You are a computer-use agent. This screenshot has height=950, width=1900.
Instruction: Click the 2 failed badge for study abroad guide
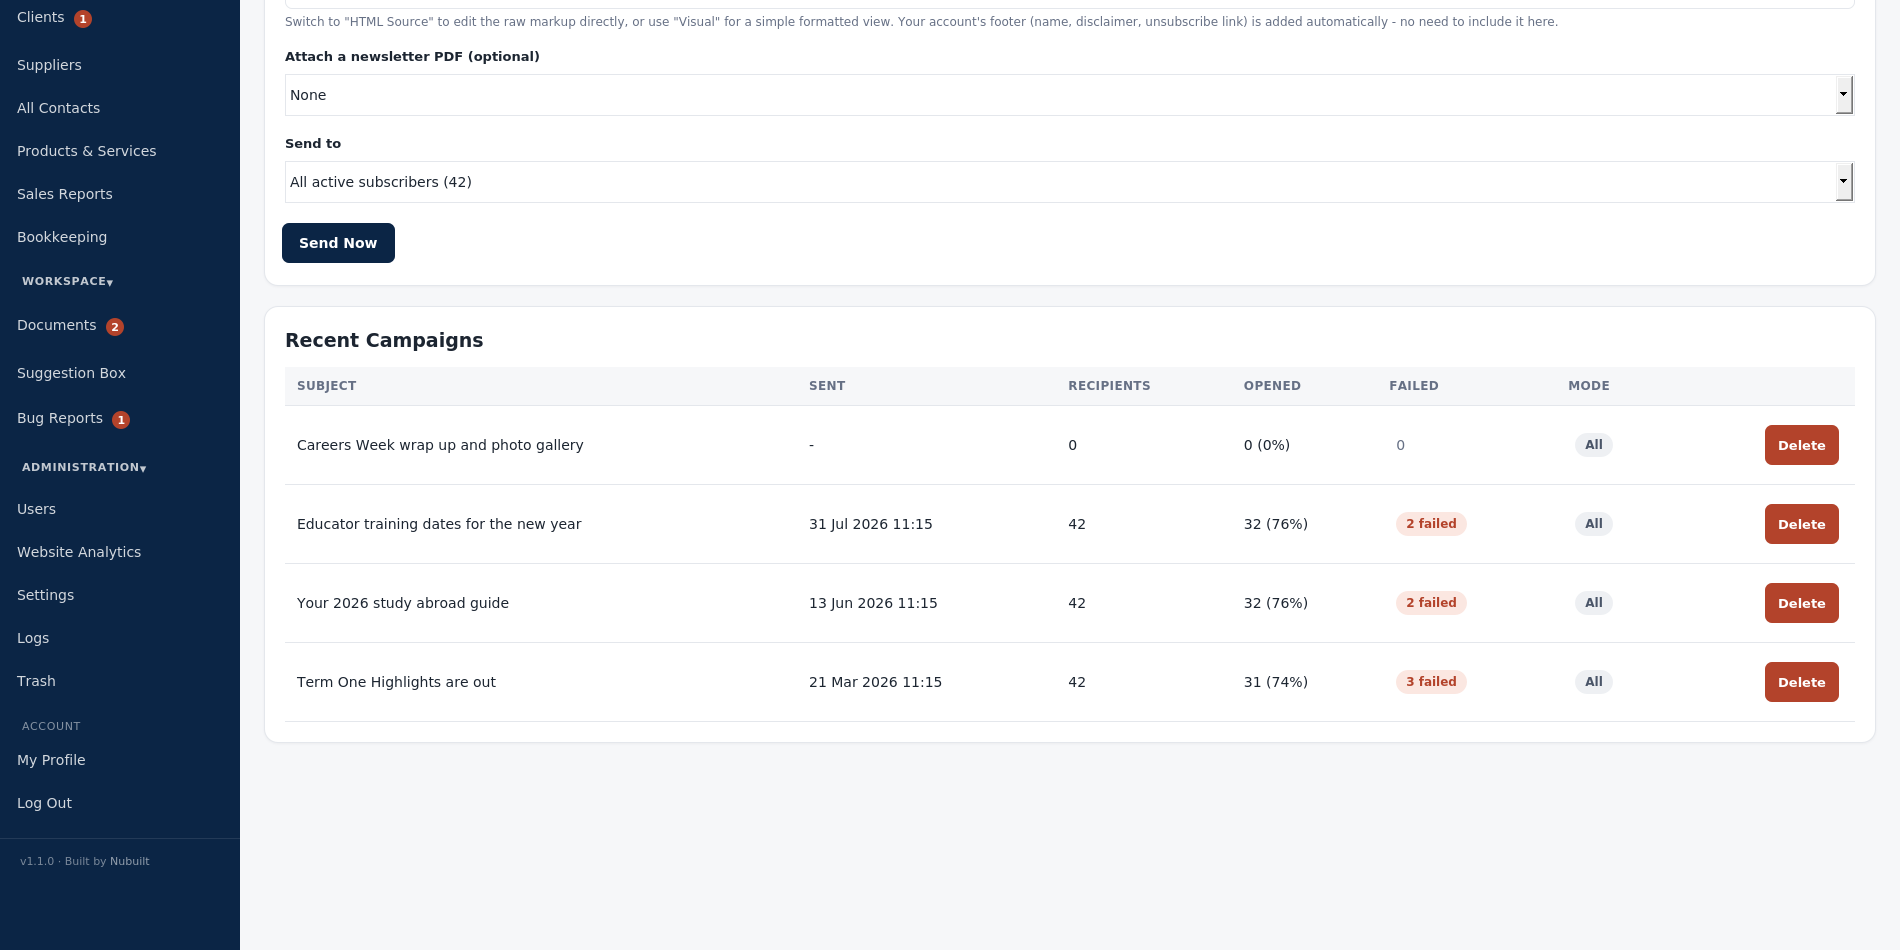click(1431, 603)
